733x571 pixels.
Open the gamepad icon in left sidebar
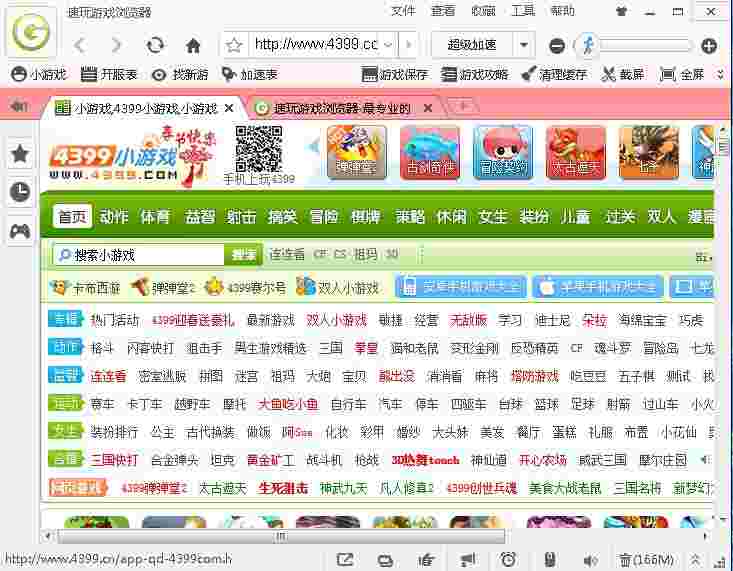point(20,231)
